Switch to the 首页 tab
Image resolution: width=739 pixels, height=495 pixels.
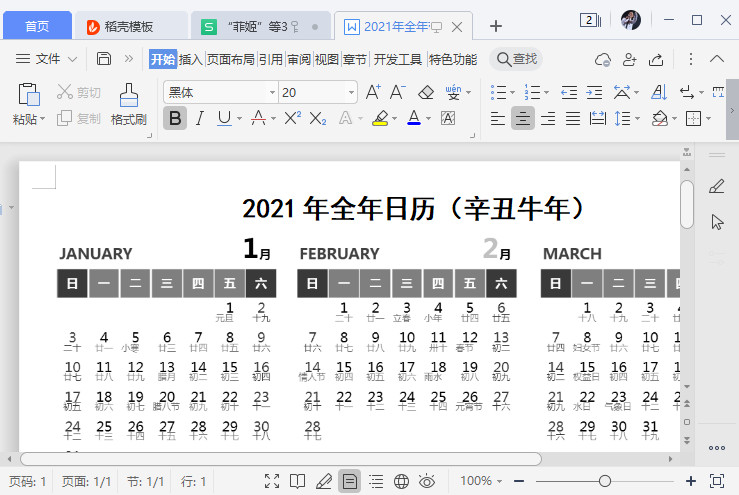pyautogui.click(x=37, y=26)
